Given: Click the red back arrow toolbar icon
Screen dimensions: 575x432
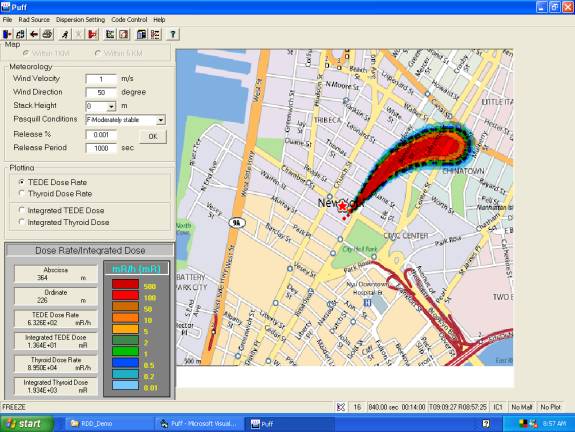Looking at the screenshot, I should click(34, 34).
